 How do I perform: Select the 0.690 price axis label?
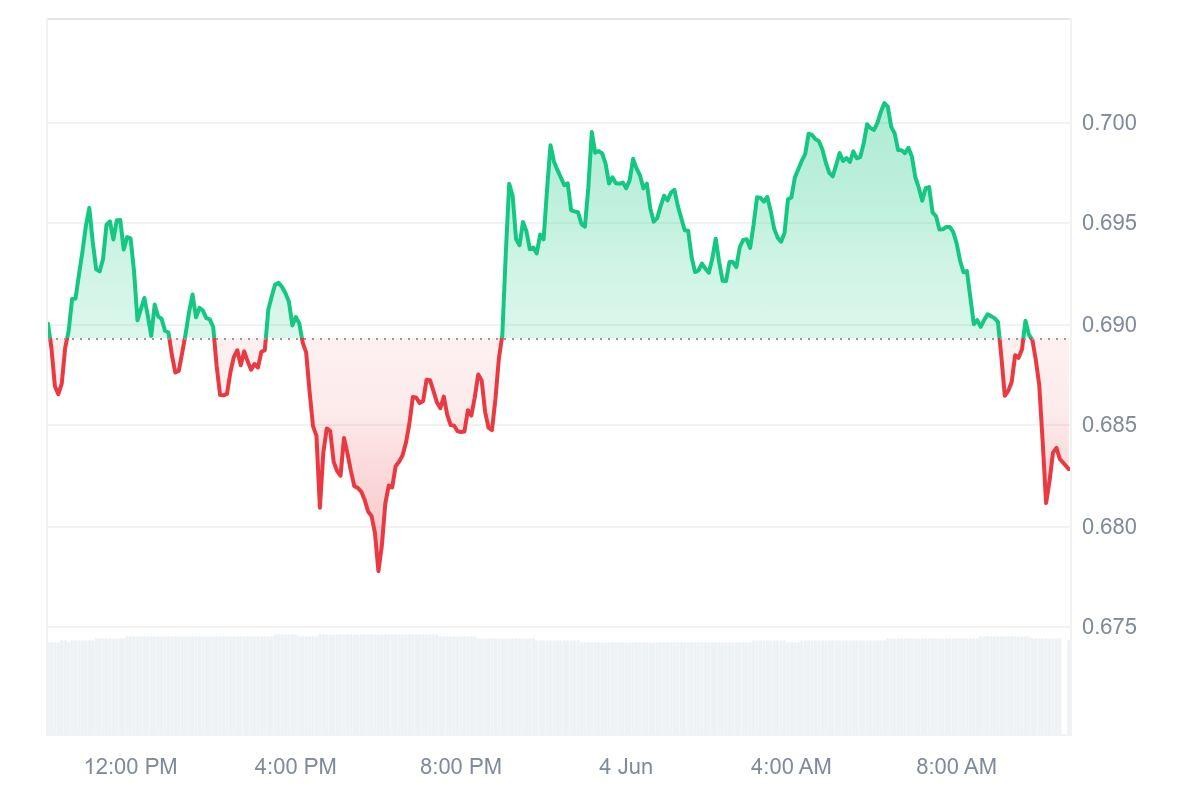(x=1109, y=325)
